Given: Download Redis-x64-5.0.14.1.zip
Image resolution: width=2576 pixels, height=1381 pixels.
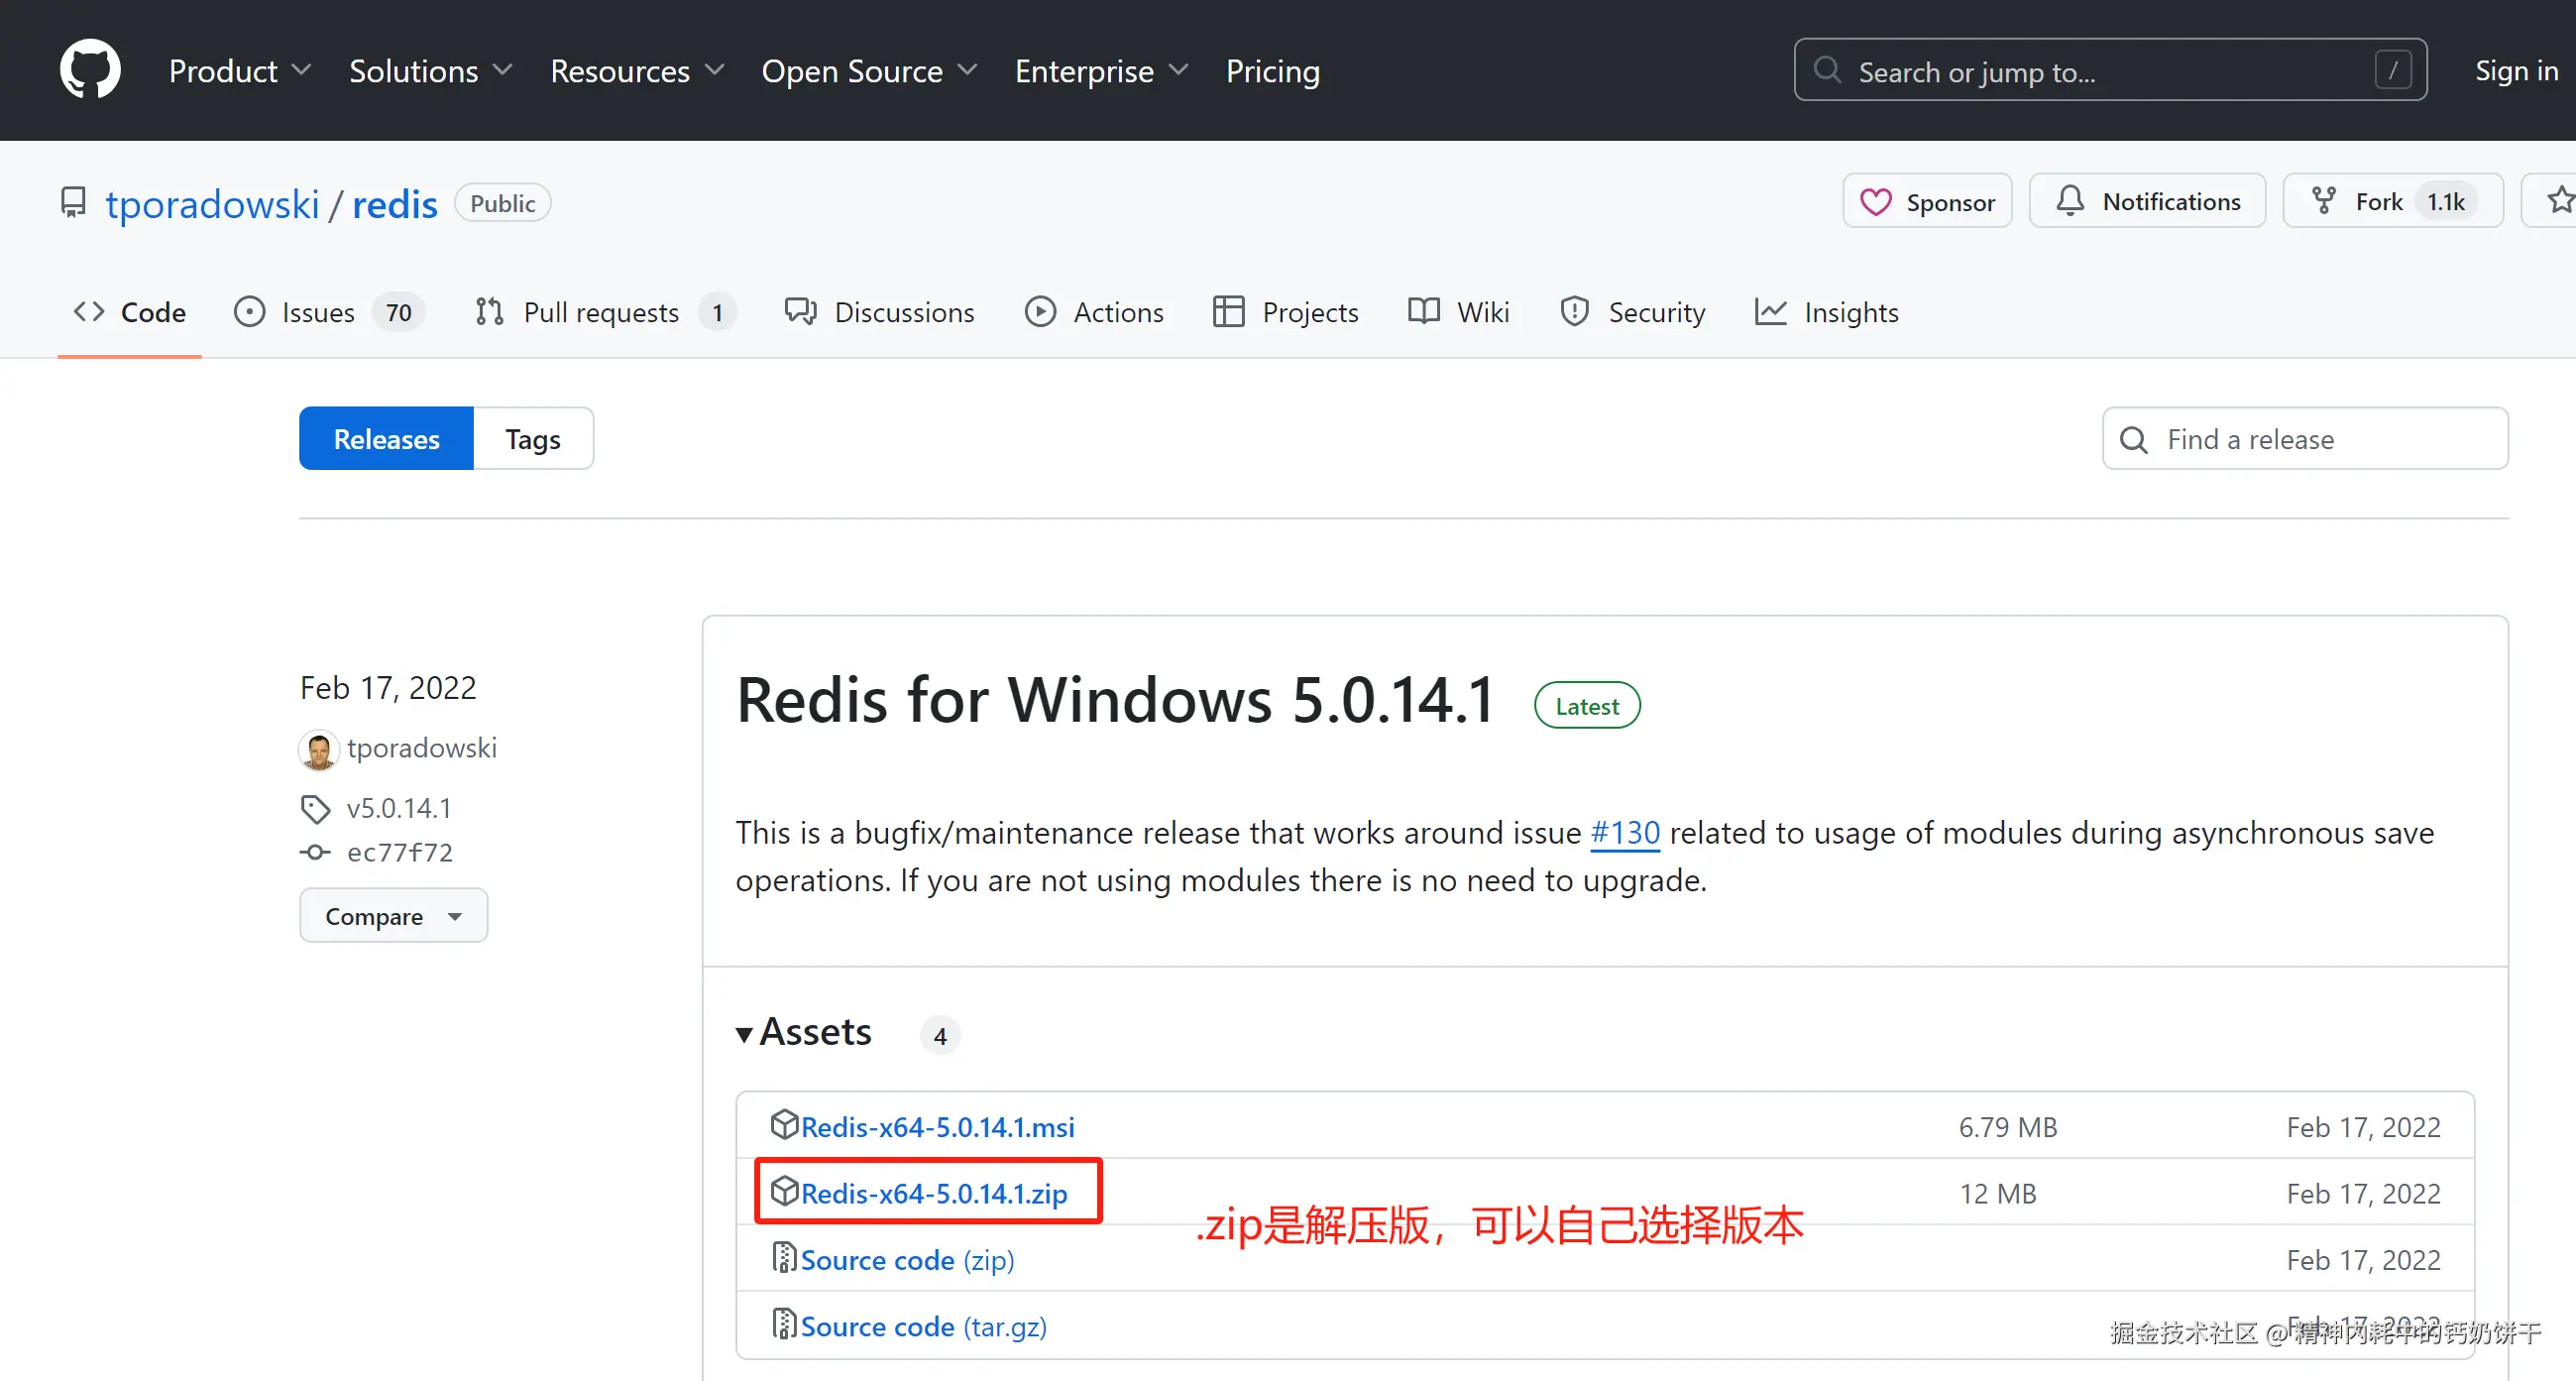Looking at the screenshot, I should (x=933, y=1193).
